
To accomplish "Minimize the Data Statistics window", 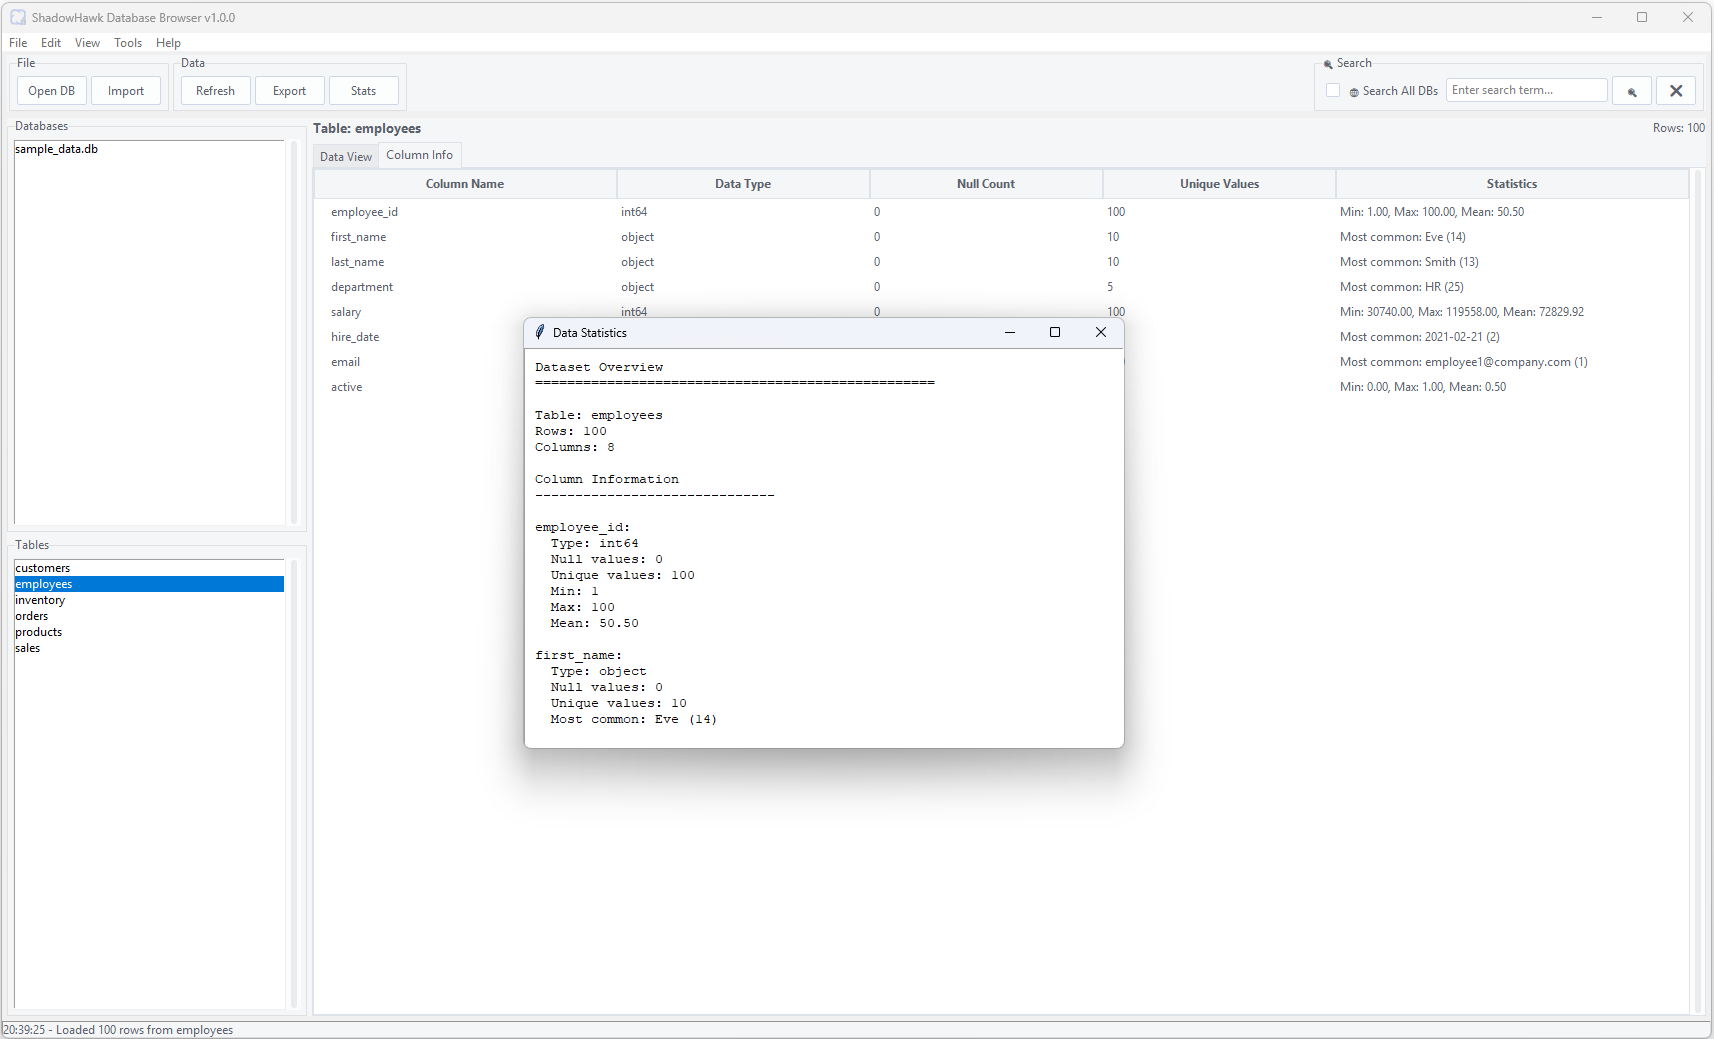I will point(1010,332).
